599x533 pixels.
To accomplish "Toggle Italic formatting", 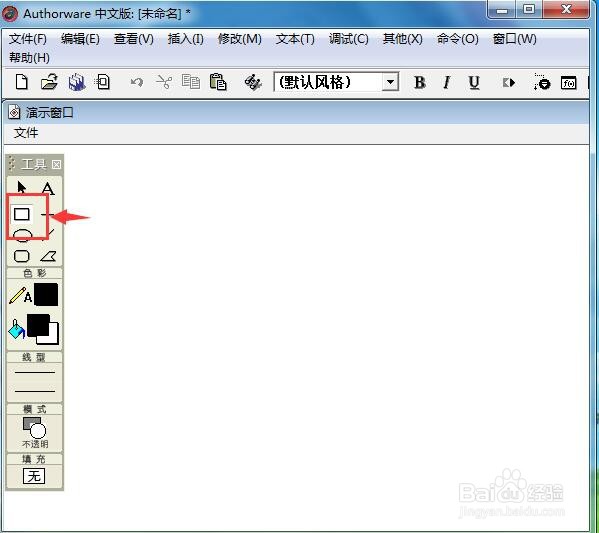I will (446, 83).
